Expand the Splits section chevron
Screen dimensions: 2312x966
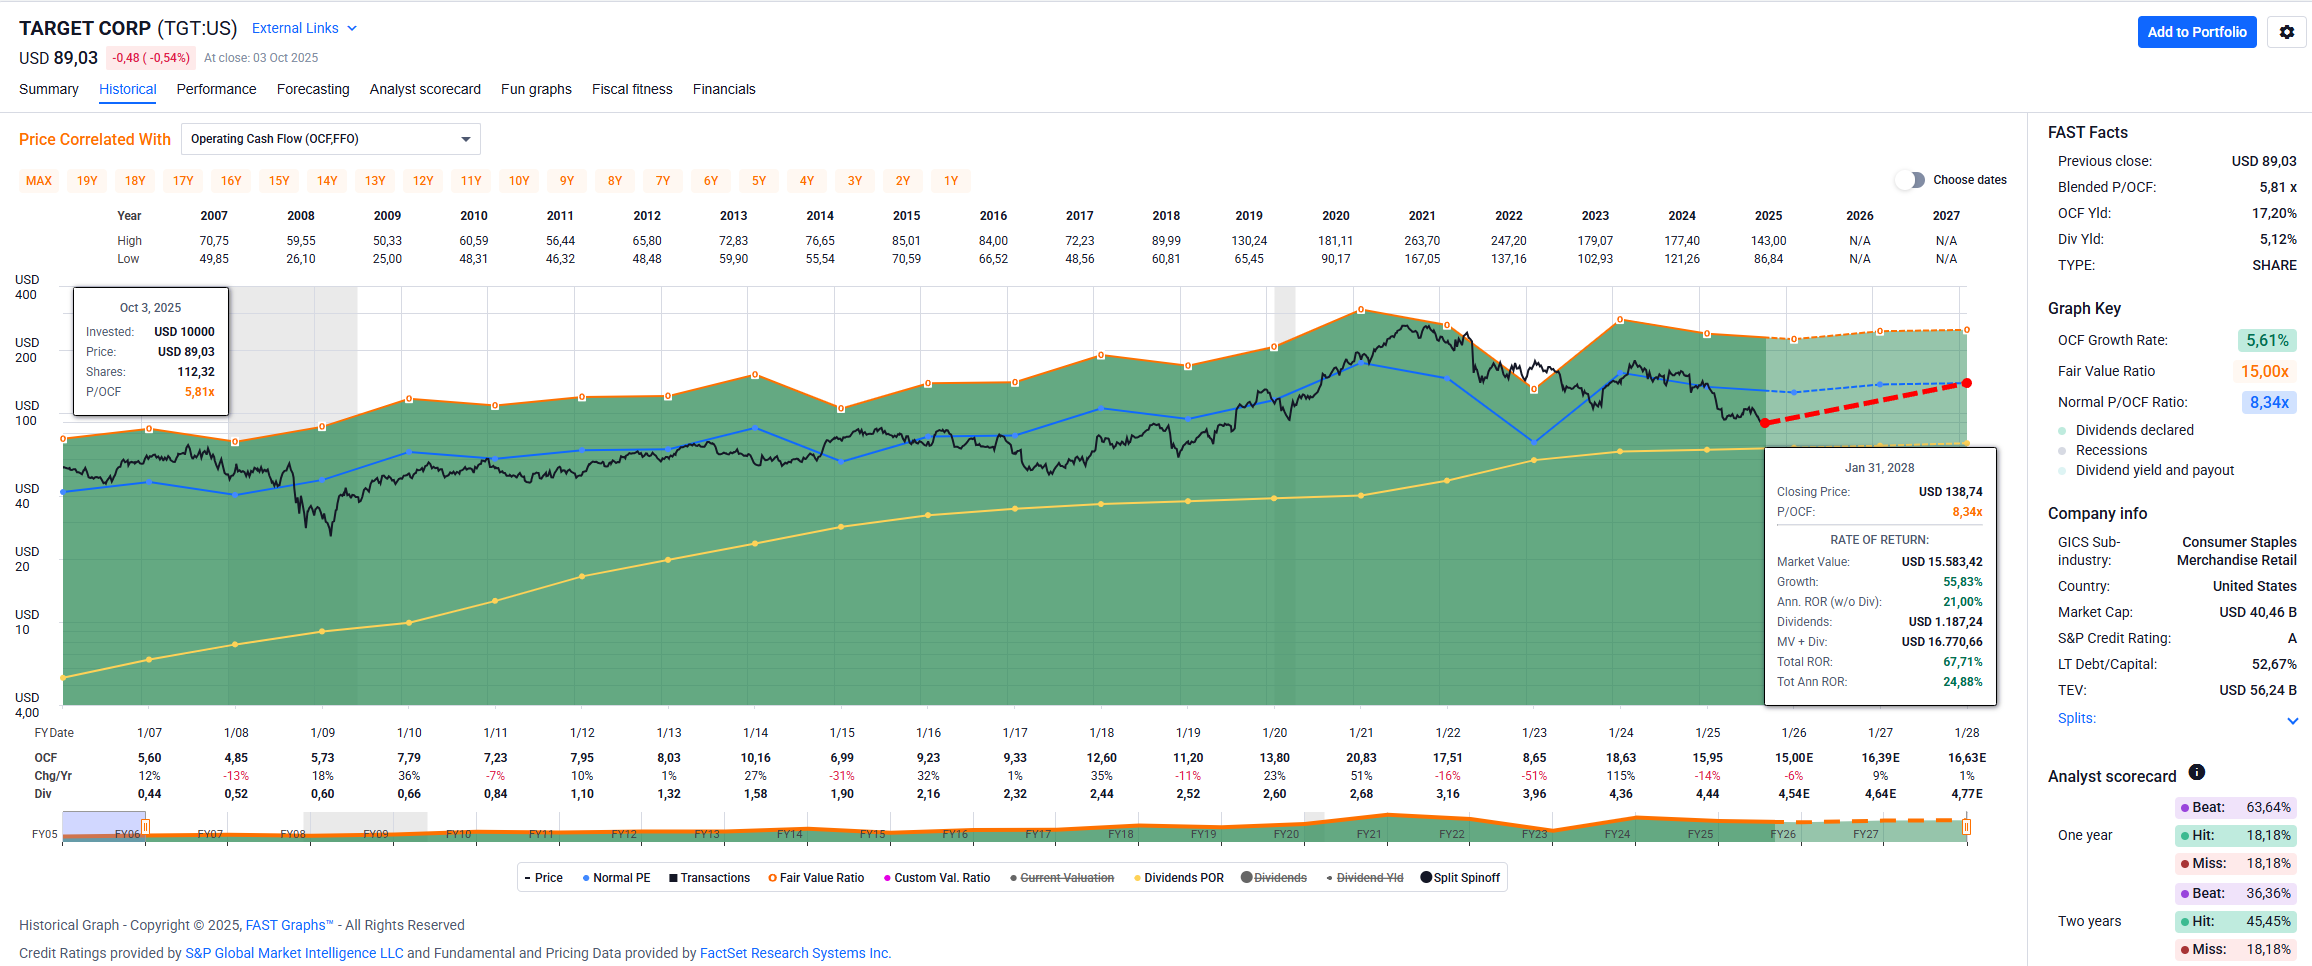point(2292,720)
